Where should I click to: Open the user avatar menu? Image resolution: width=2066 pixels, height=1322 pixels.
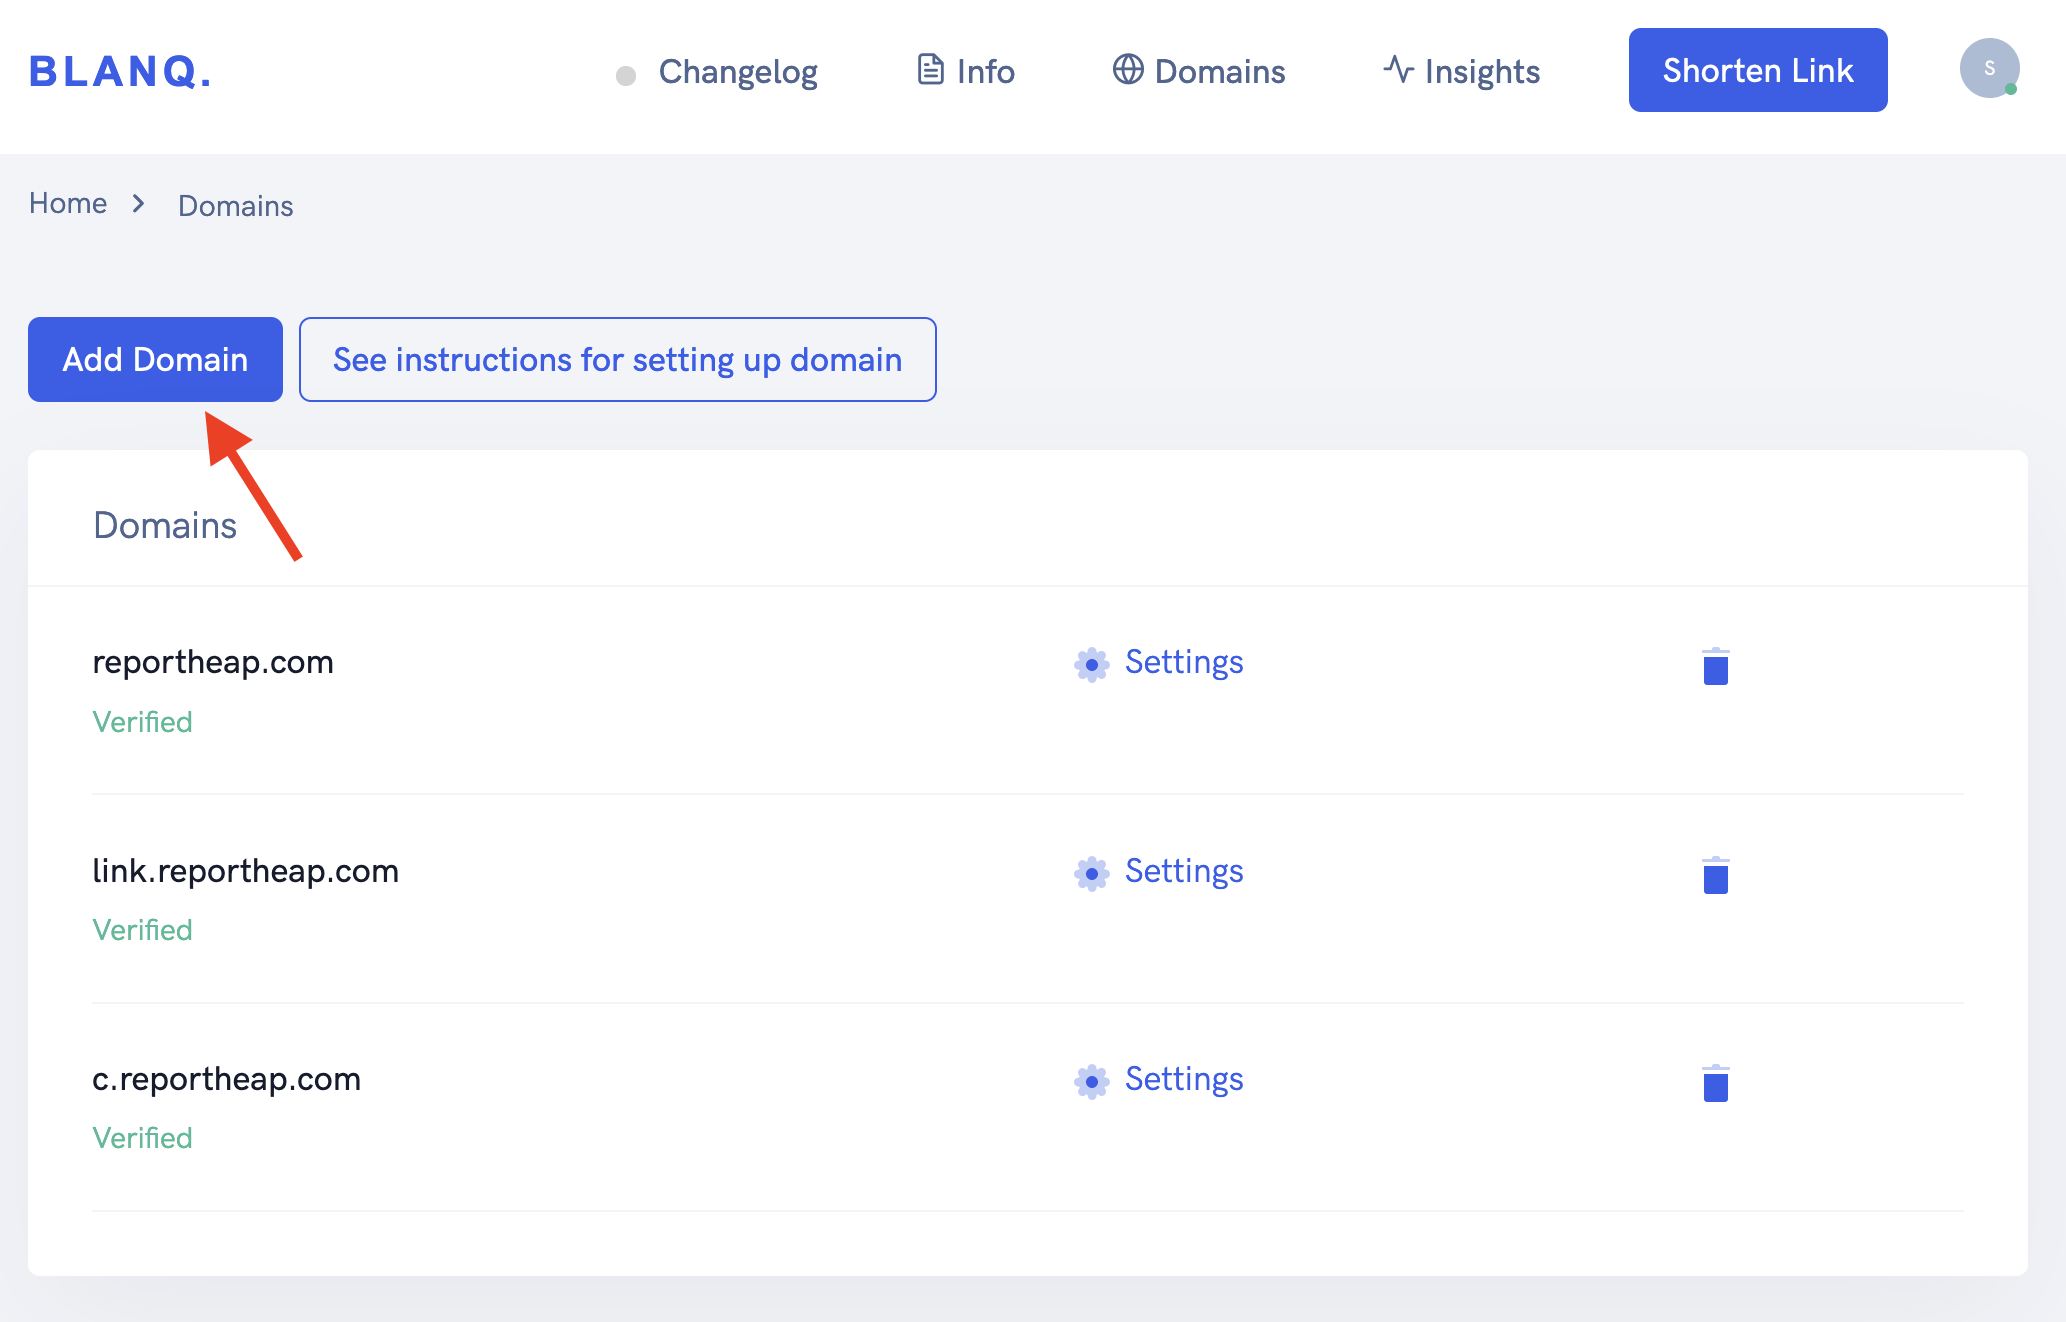coord(1988,69)
